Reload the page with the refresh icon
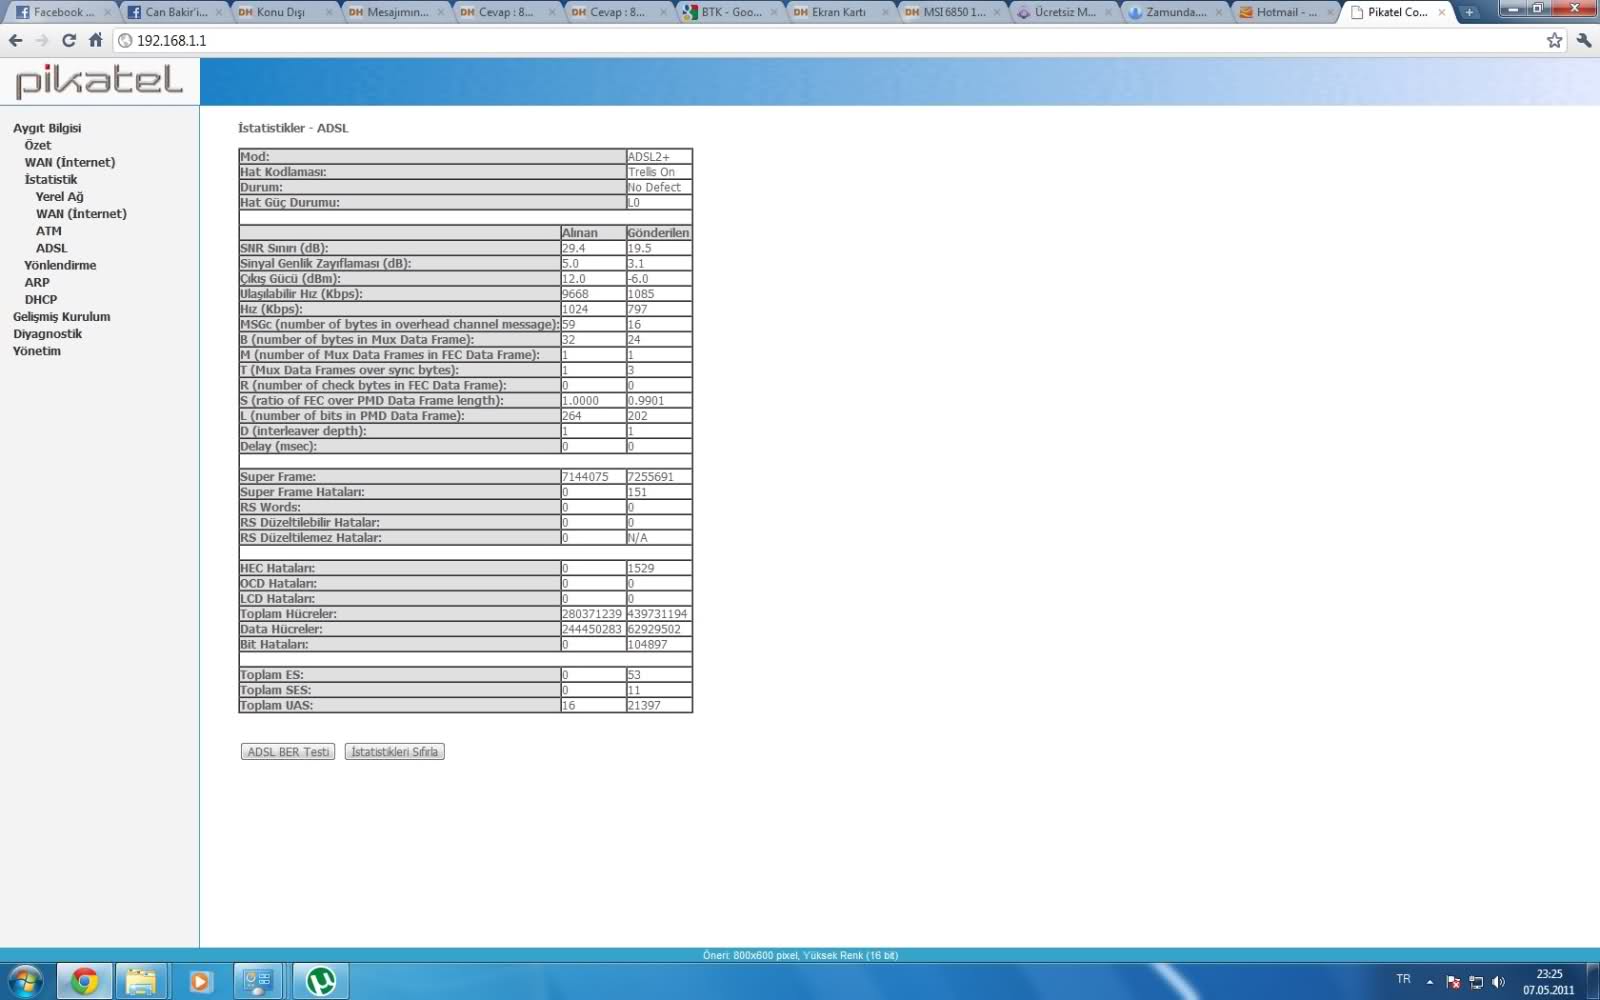 (x=68, y=41)
